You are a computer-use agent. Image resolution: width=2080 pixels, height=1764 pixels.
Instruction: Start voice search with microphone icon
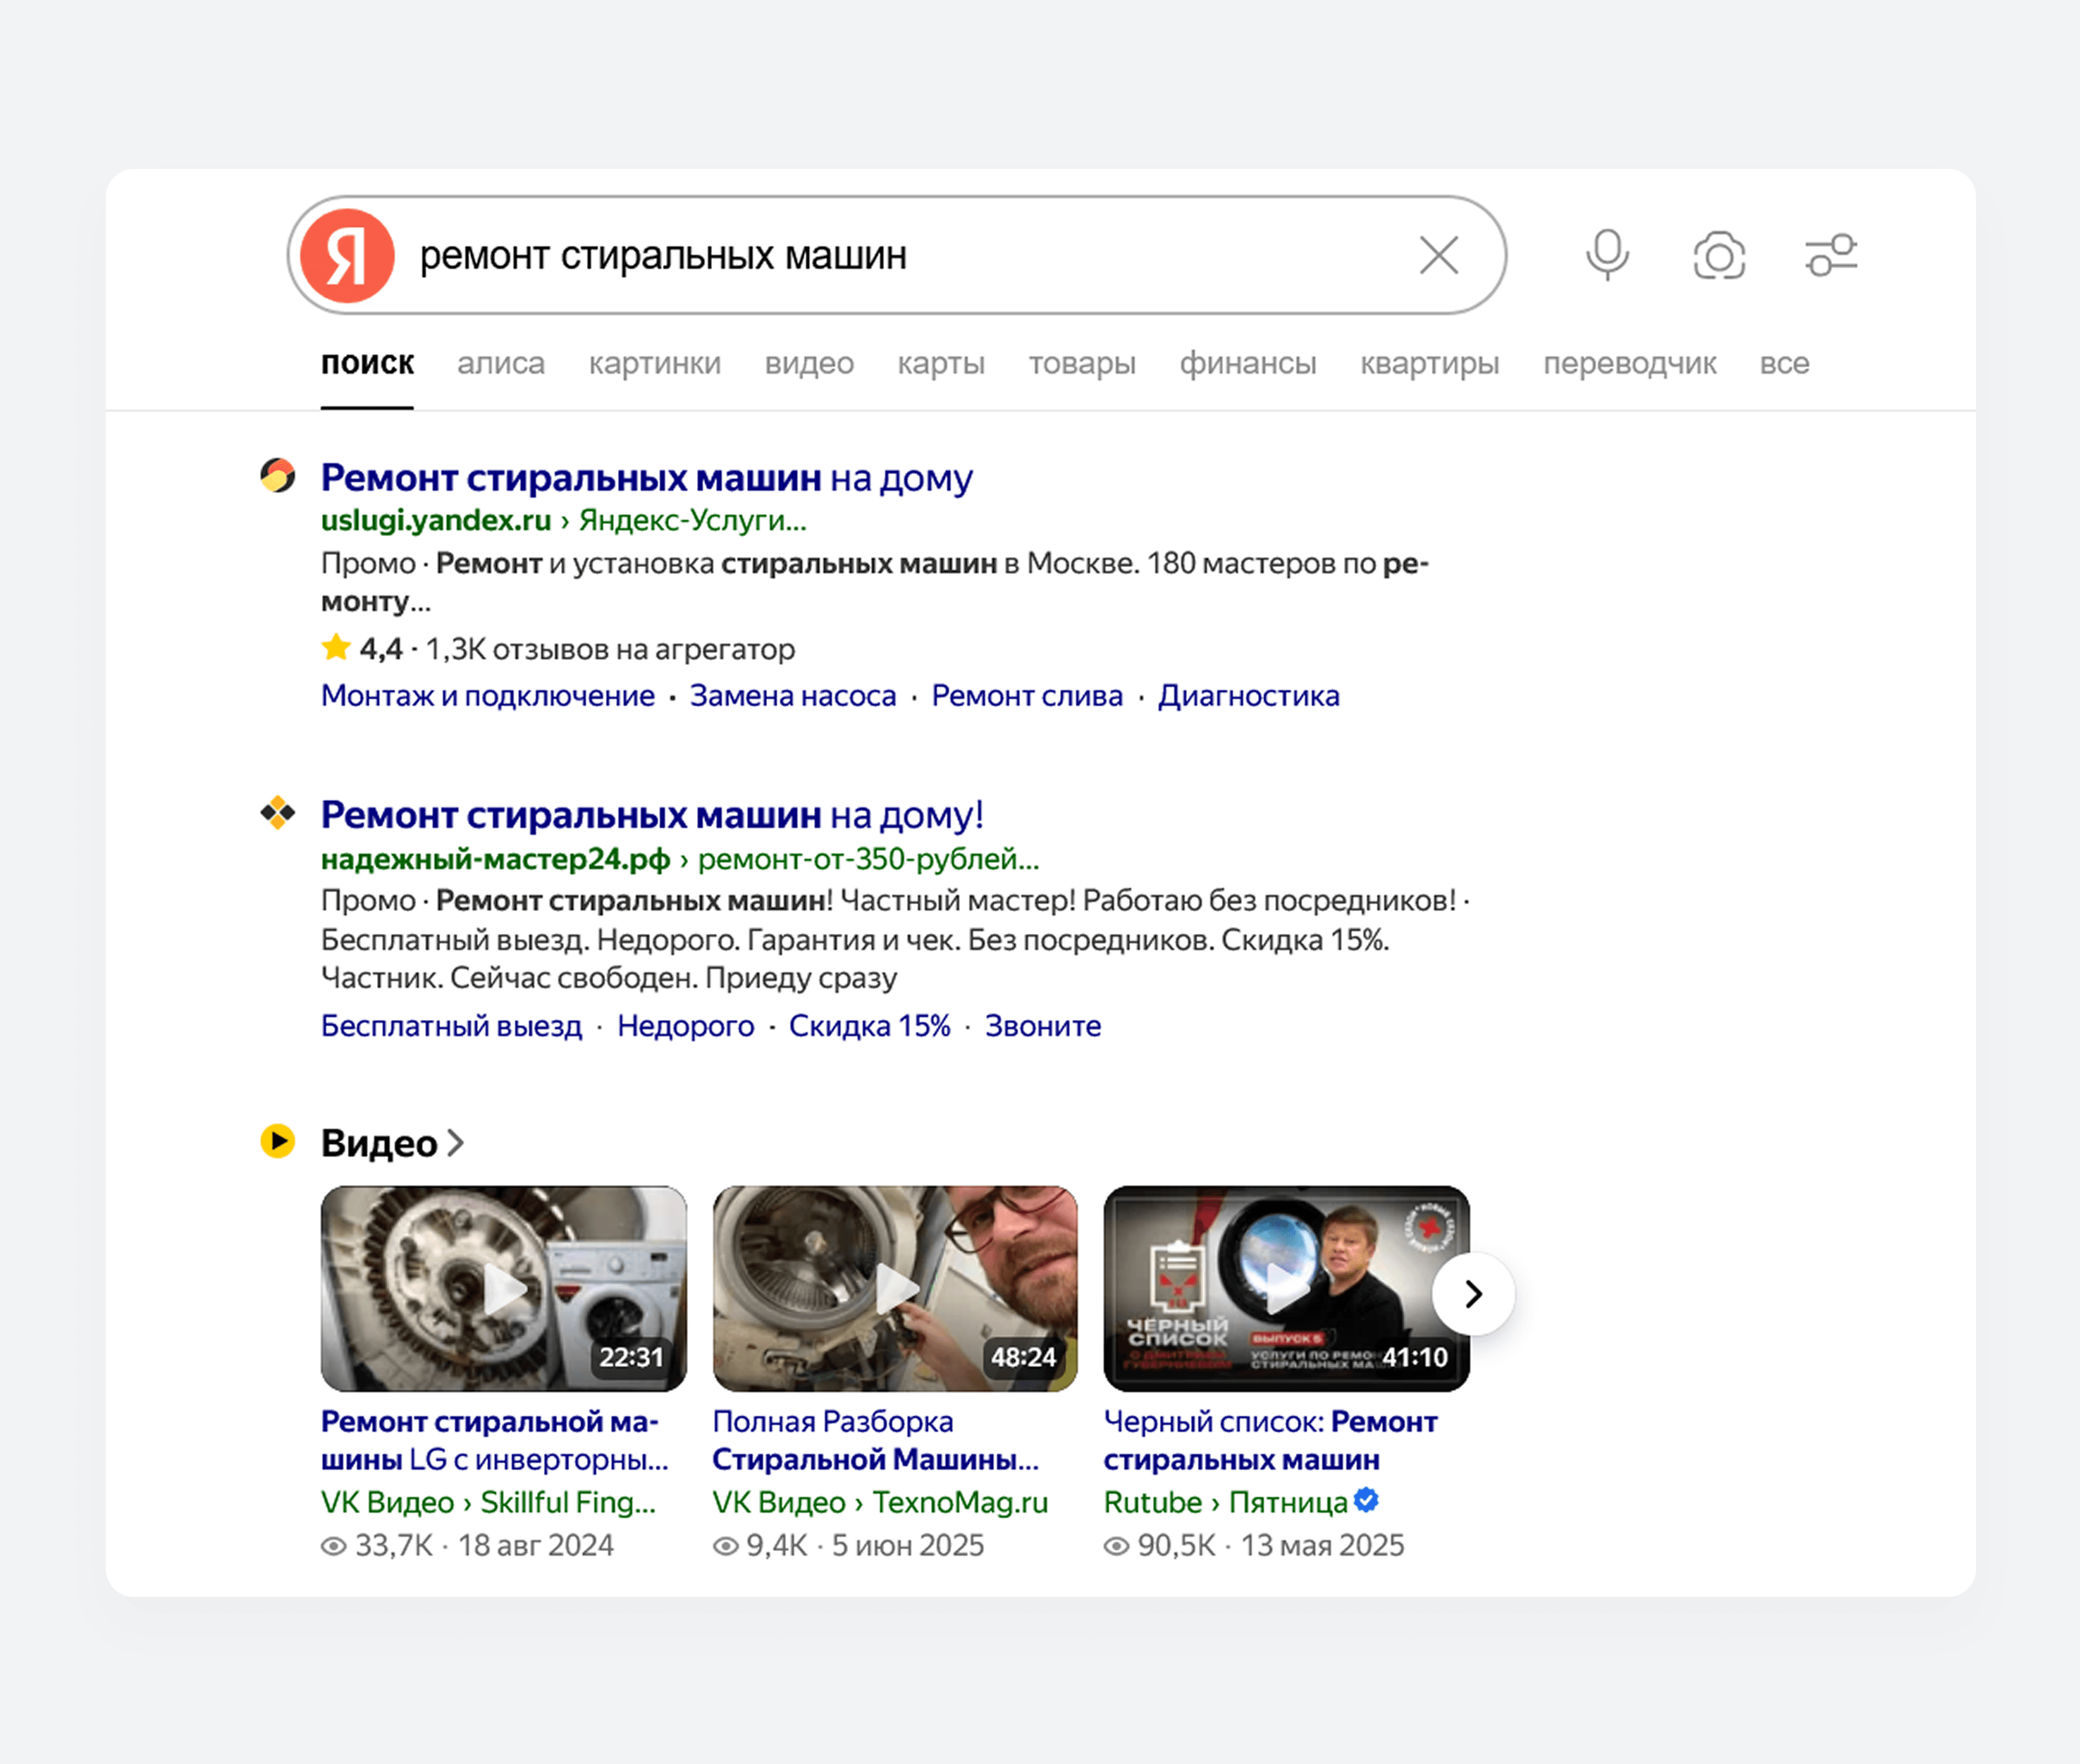coord(1607,256)
